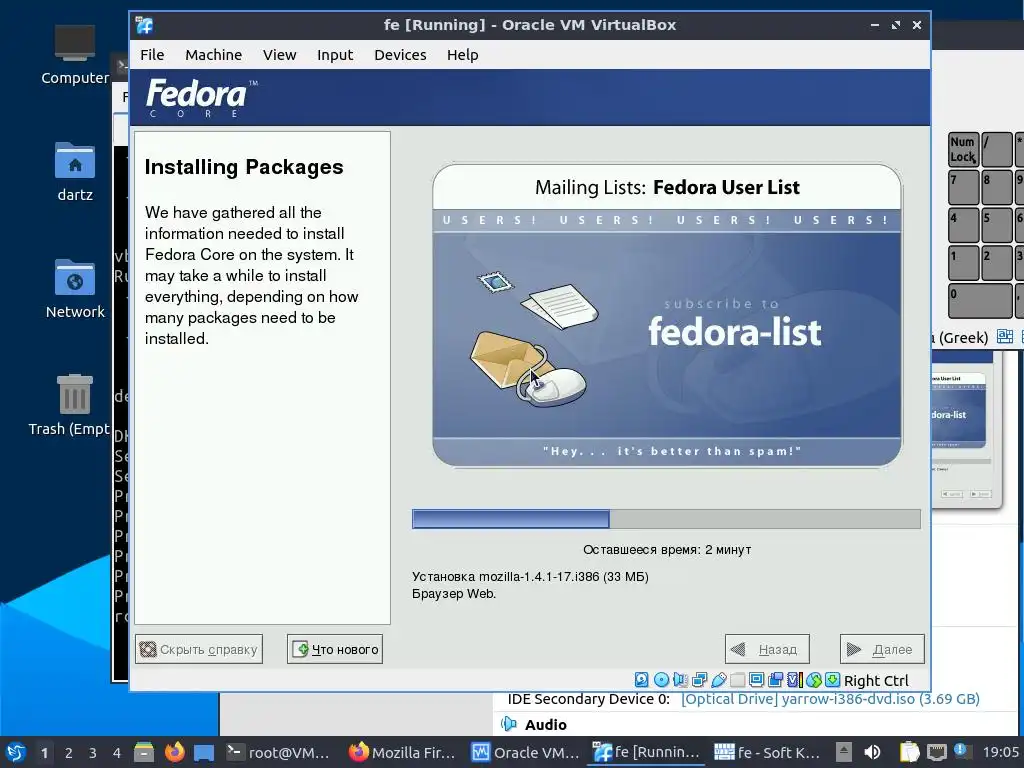Click the shared folders indicator icon
1024x768 pixels.
point(737,680)
